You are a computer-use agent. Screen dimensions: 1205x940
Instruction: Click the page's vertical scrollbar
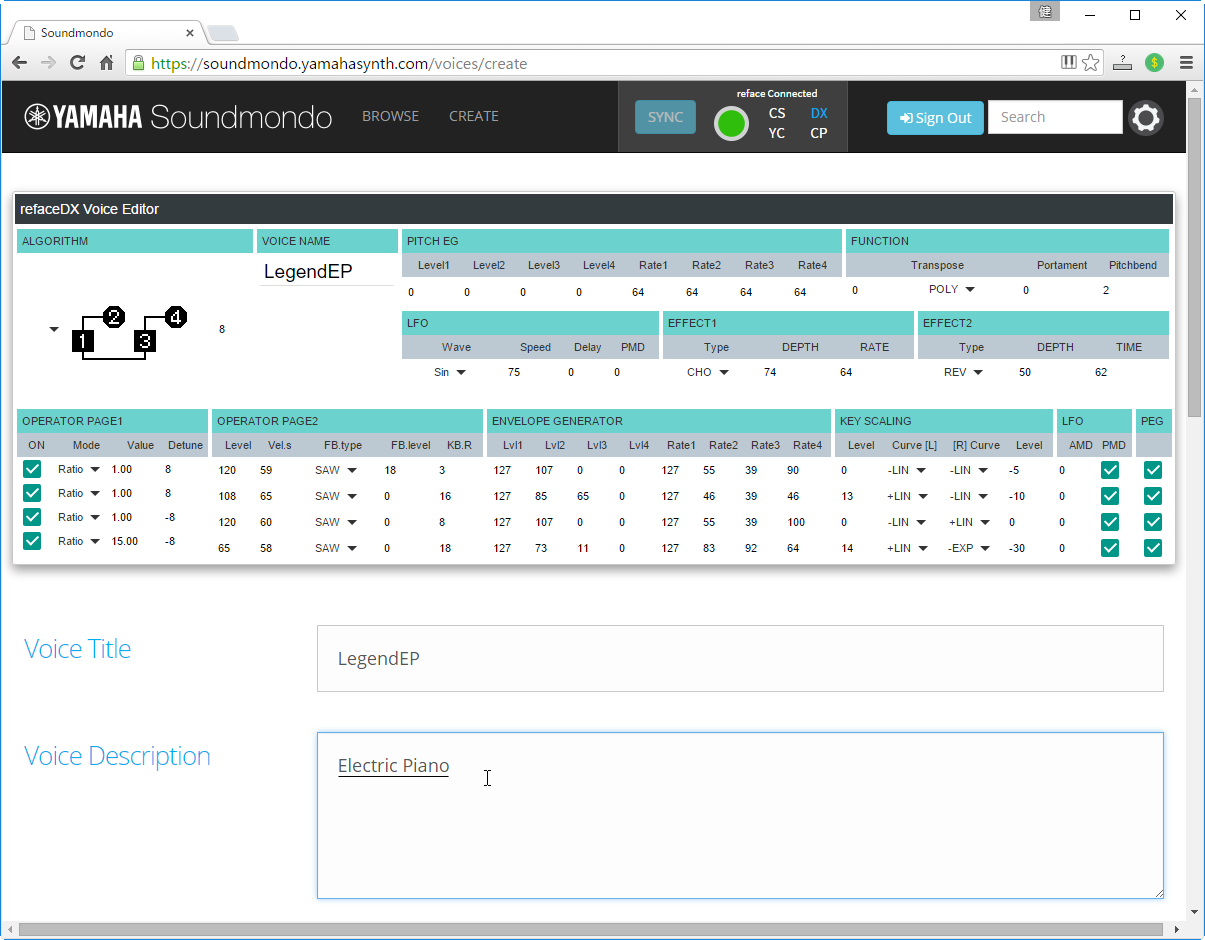[1195, 258]
